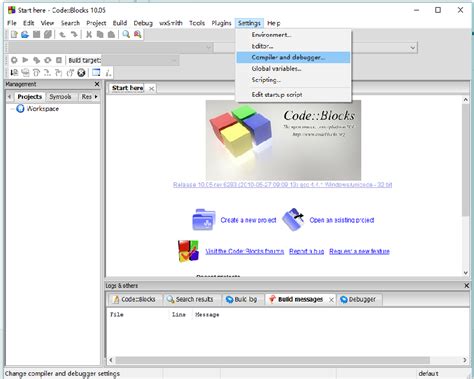Choose Scripting... from the Settings menu
Screen dimensions: 474x379
tap(293, 80)
